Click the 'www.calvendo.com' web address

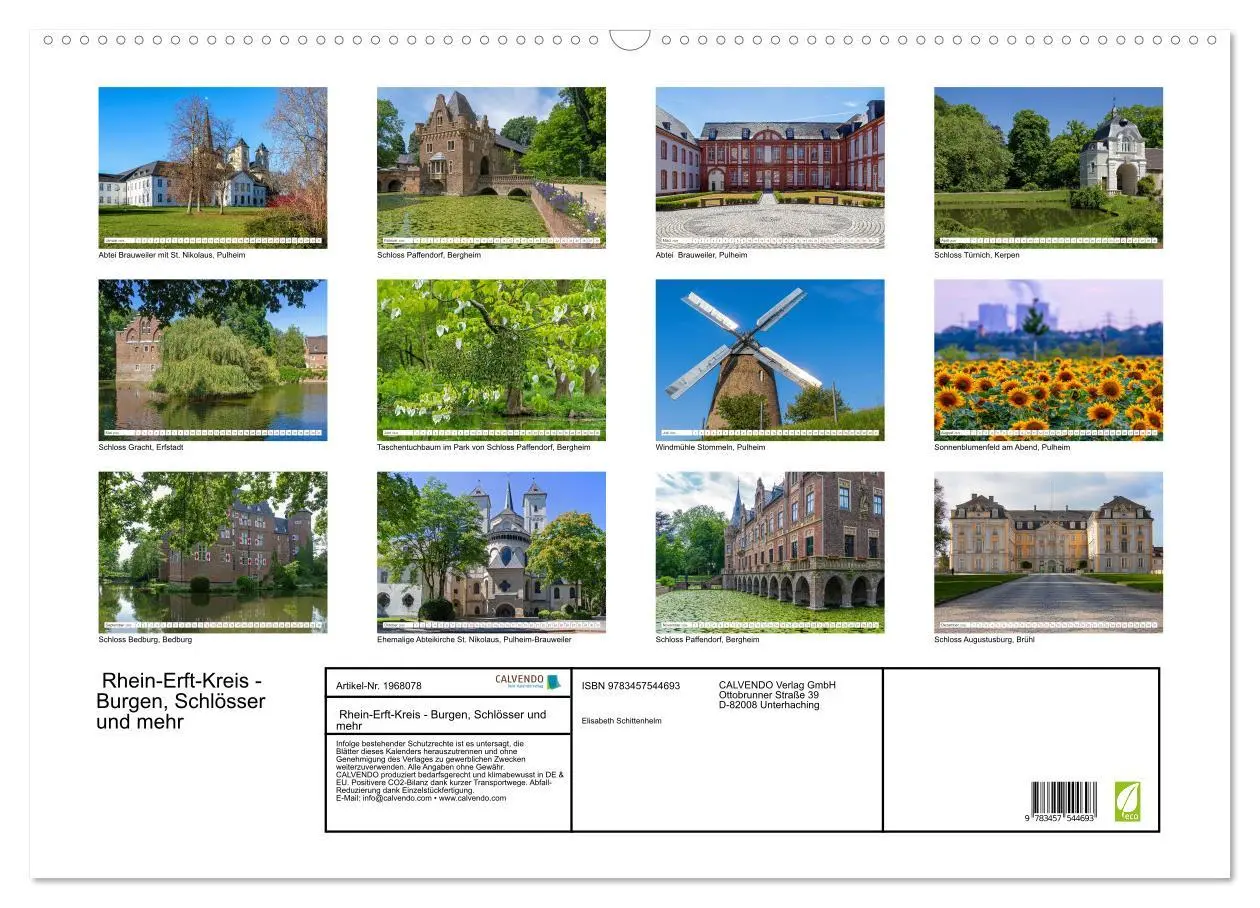point(472,798)
